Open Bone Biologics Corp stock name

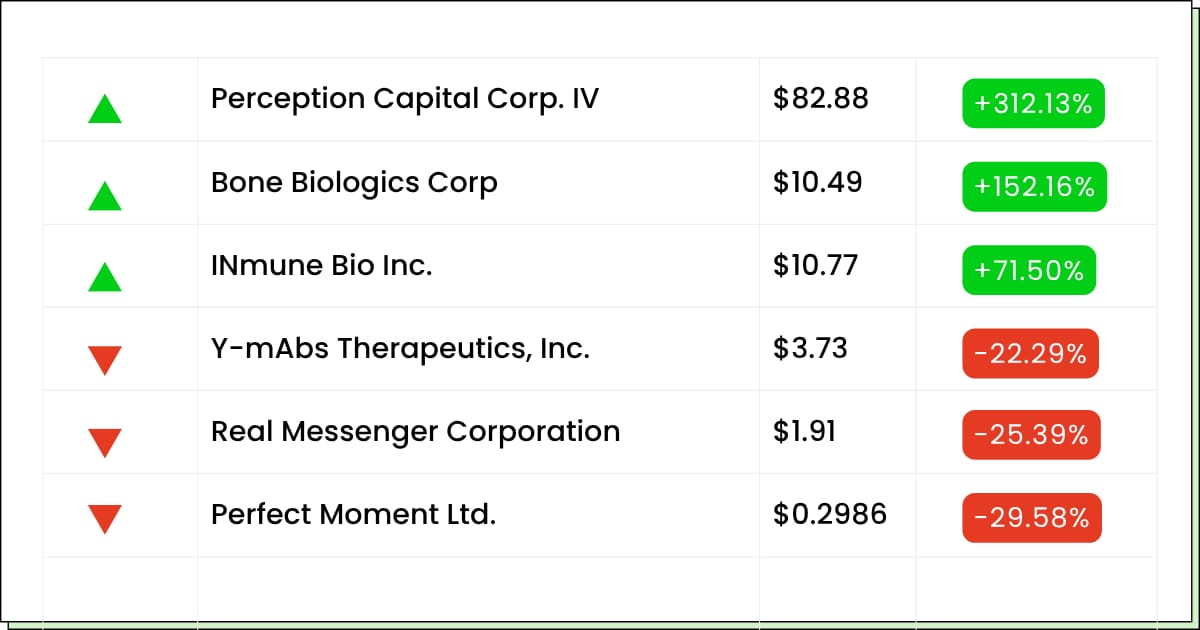[x=354, y=183]
